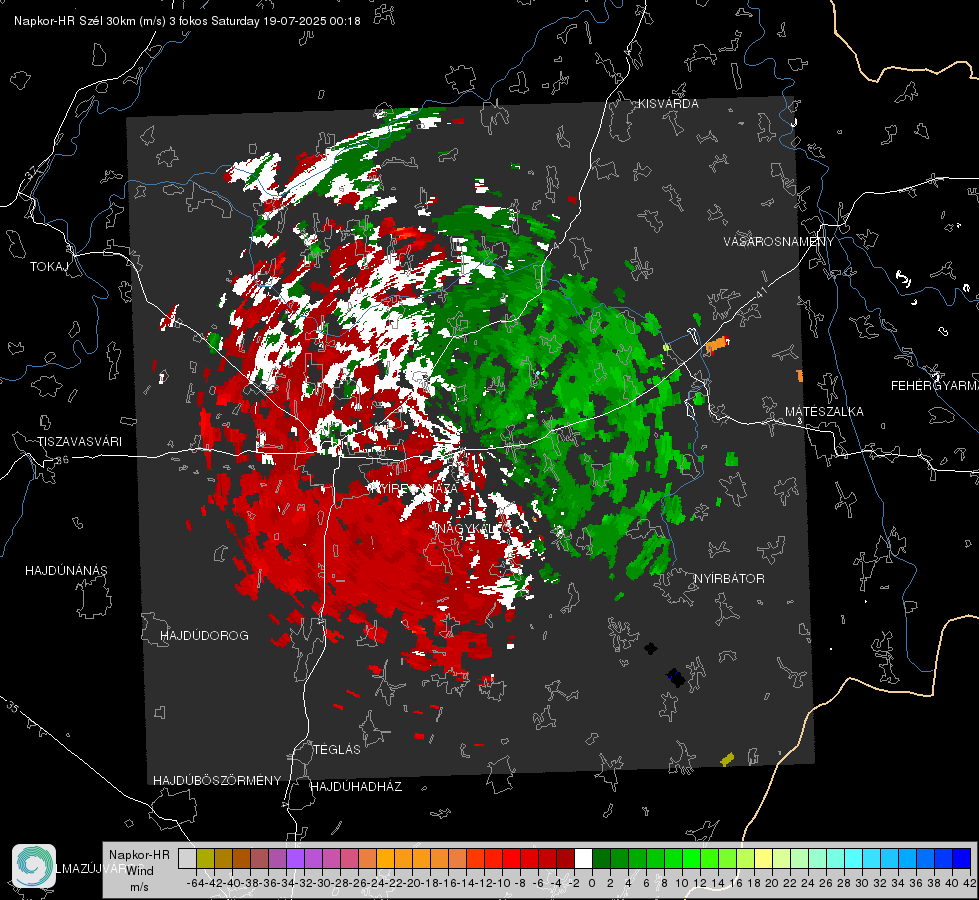The image size is (979, 900).
Task: Click the m/s unit label in legend
Action: [139, 887]
